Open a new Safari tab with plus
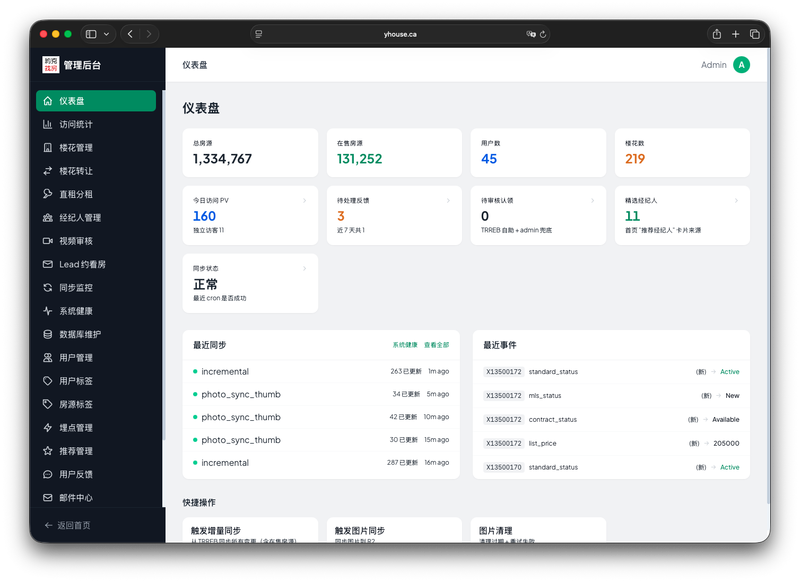 tap(736, 34)
